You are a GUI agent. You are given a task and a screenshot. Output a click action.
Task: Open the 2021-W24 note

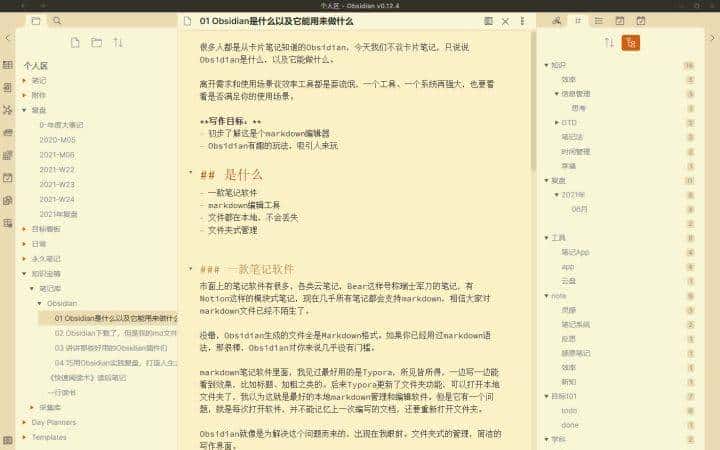(57, 199)
